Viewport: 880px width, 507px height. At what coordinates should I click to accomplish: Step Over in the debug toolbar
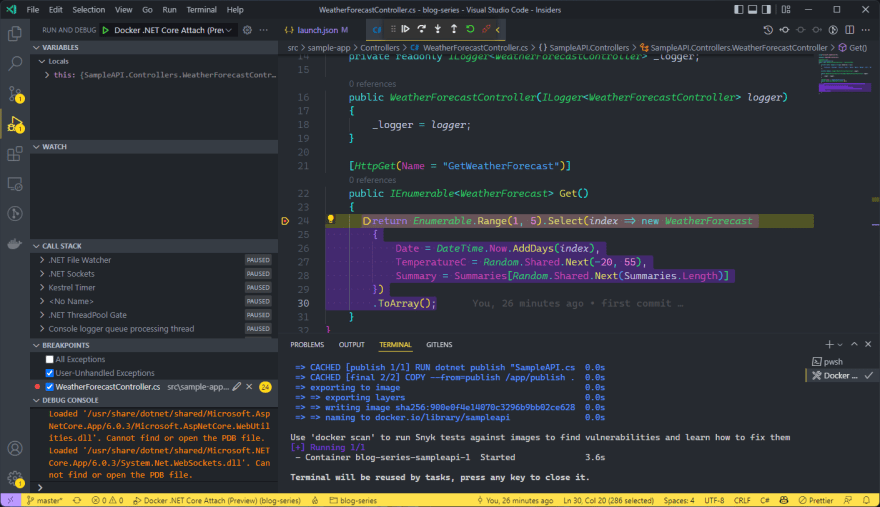pos(421,29)
